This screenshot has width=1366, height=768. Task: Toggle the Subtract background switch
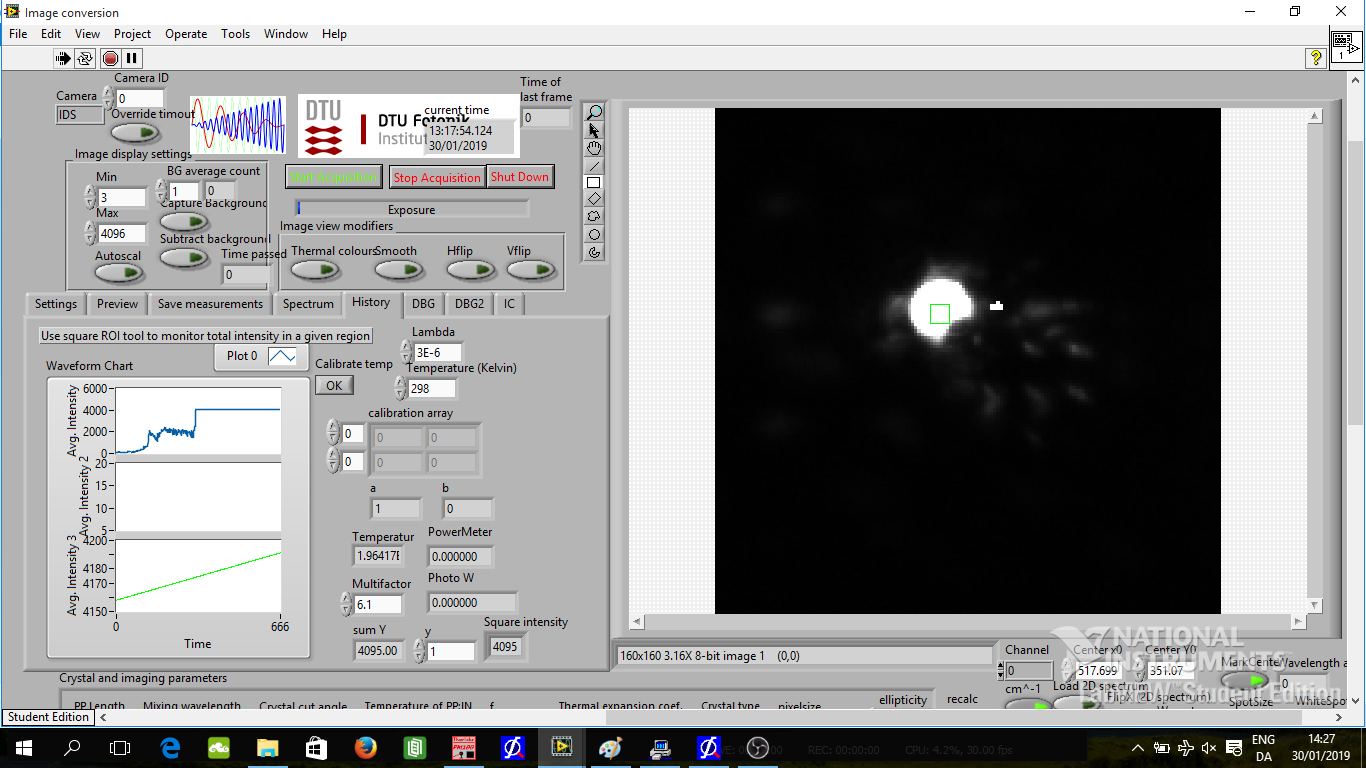click(185, 257)
